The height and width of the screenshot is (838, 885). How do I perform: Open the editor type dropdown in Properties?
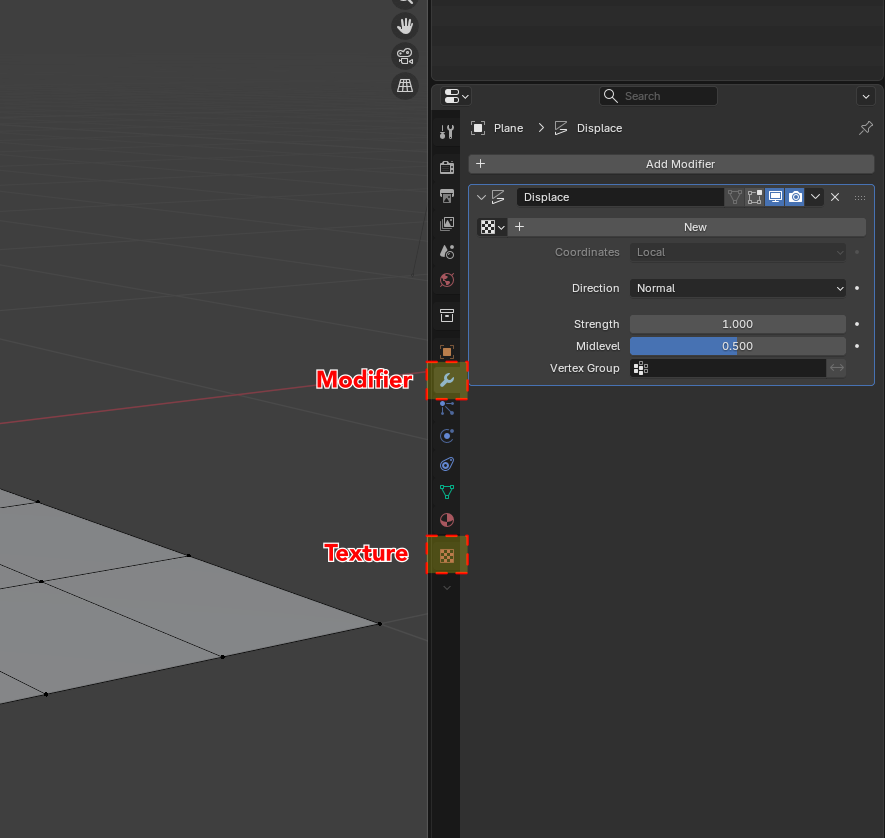tap(456, 96)
